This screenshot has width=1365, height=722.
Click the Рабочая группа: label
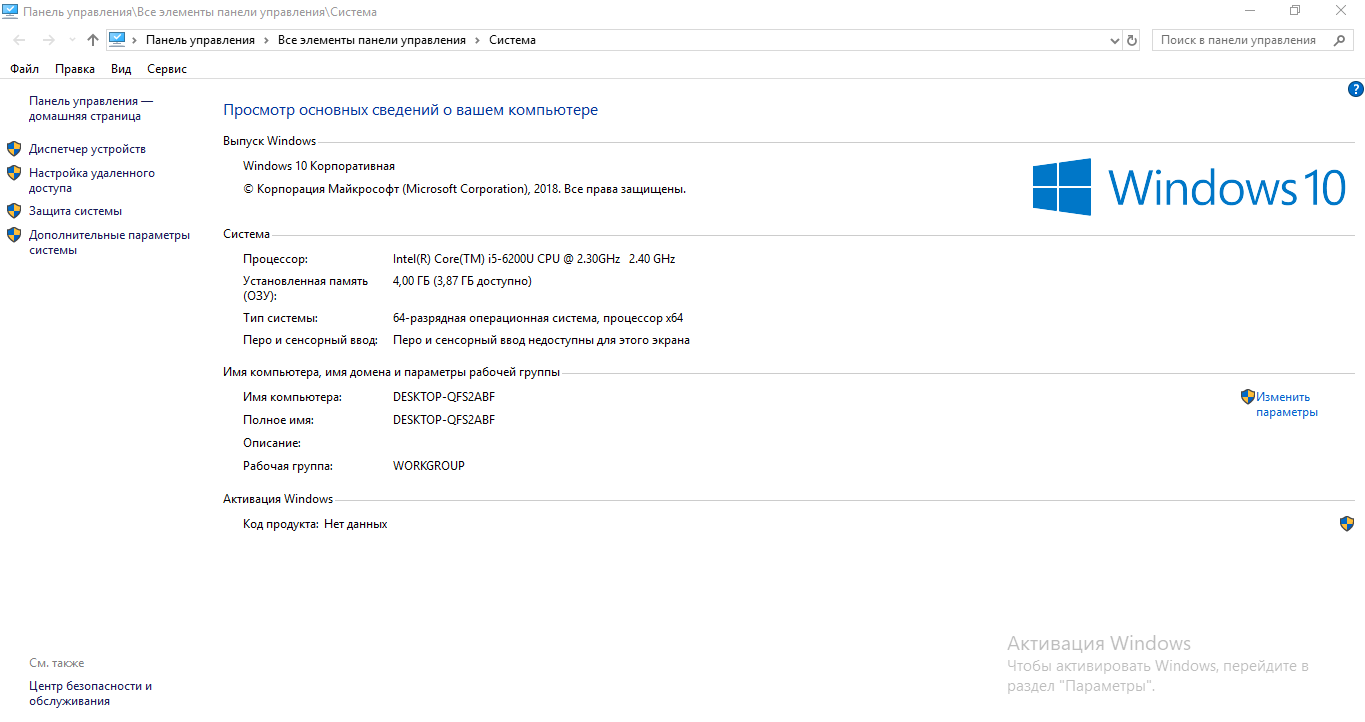(288, 466)
